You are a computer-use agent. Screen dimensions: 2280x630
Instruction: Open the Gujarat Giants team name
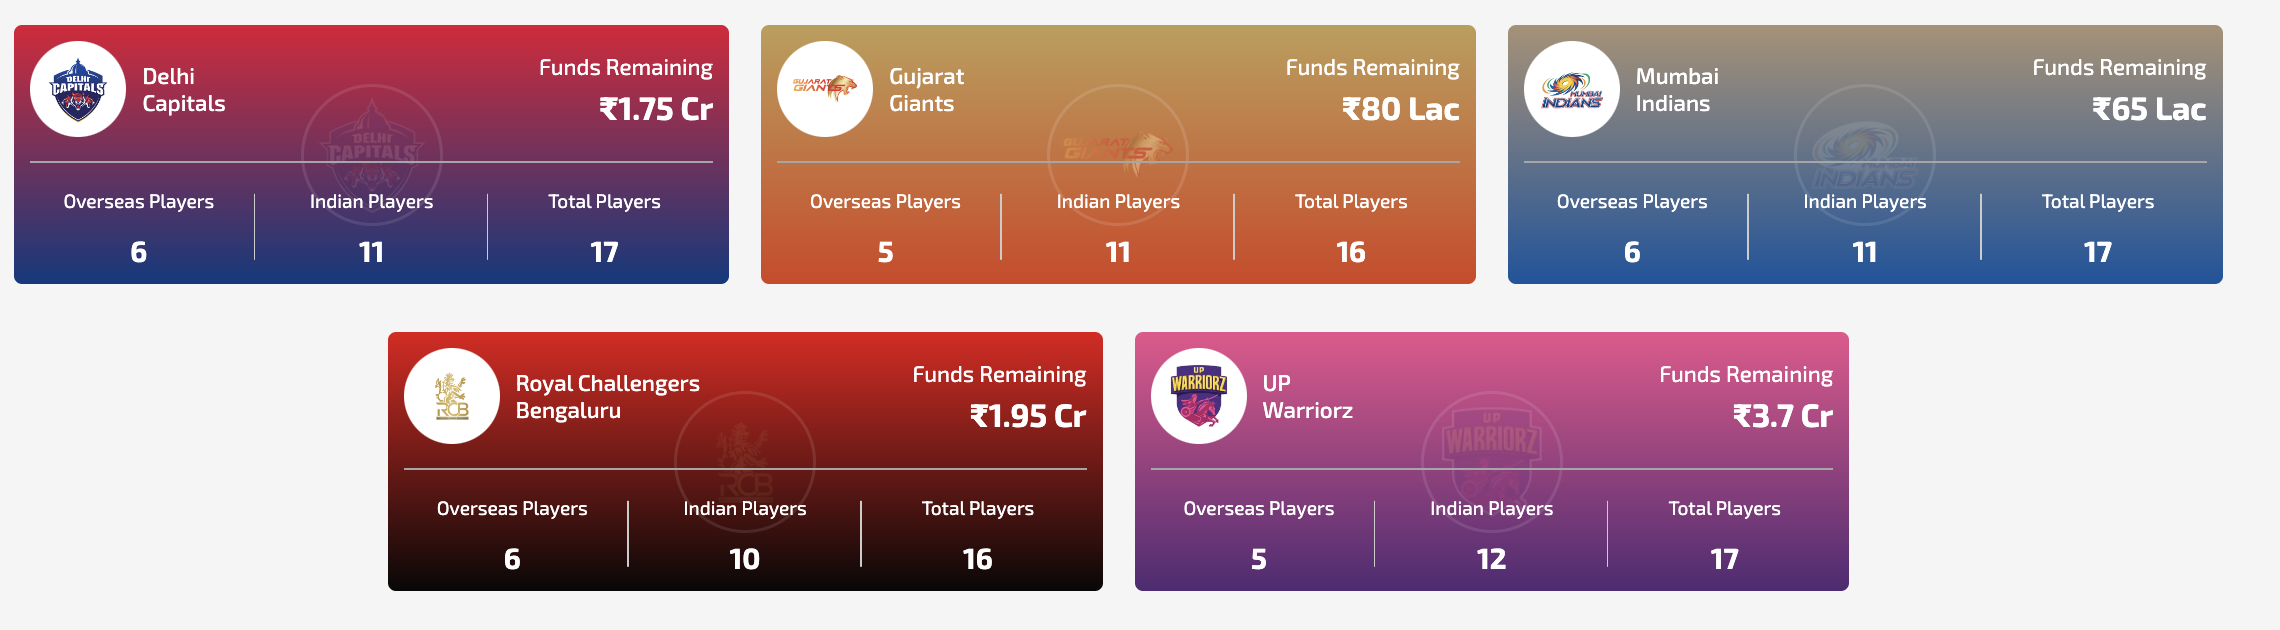tap(926, 90)
